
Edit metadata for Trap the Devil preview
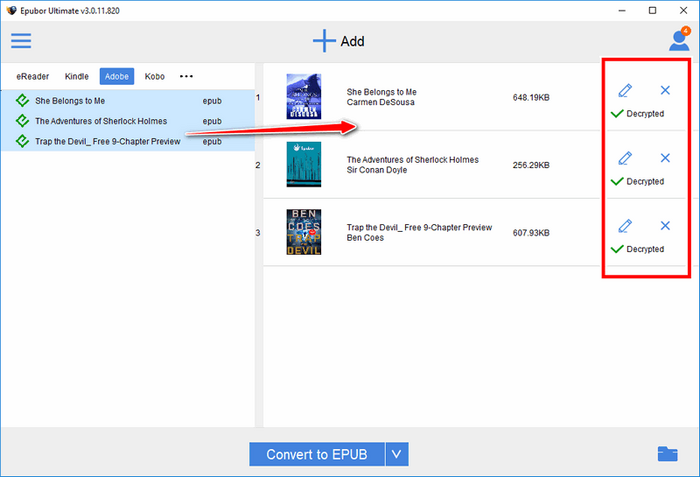625,226
